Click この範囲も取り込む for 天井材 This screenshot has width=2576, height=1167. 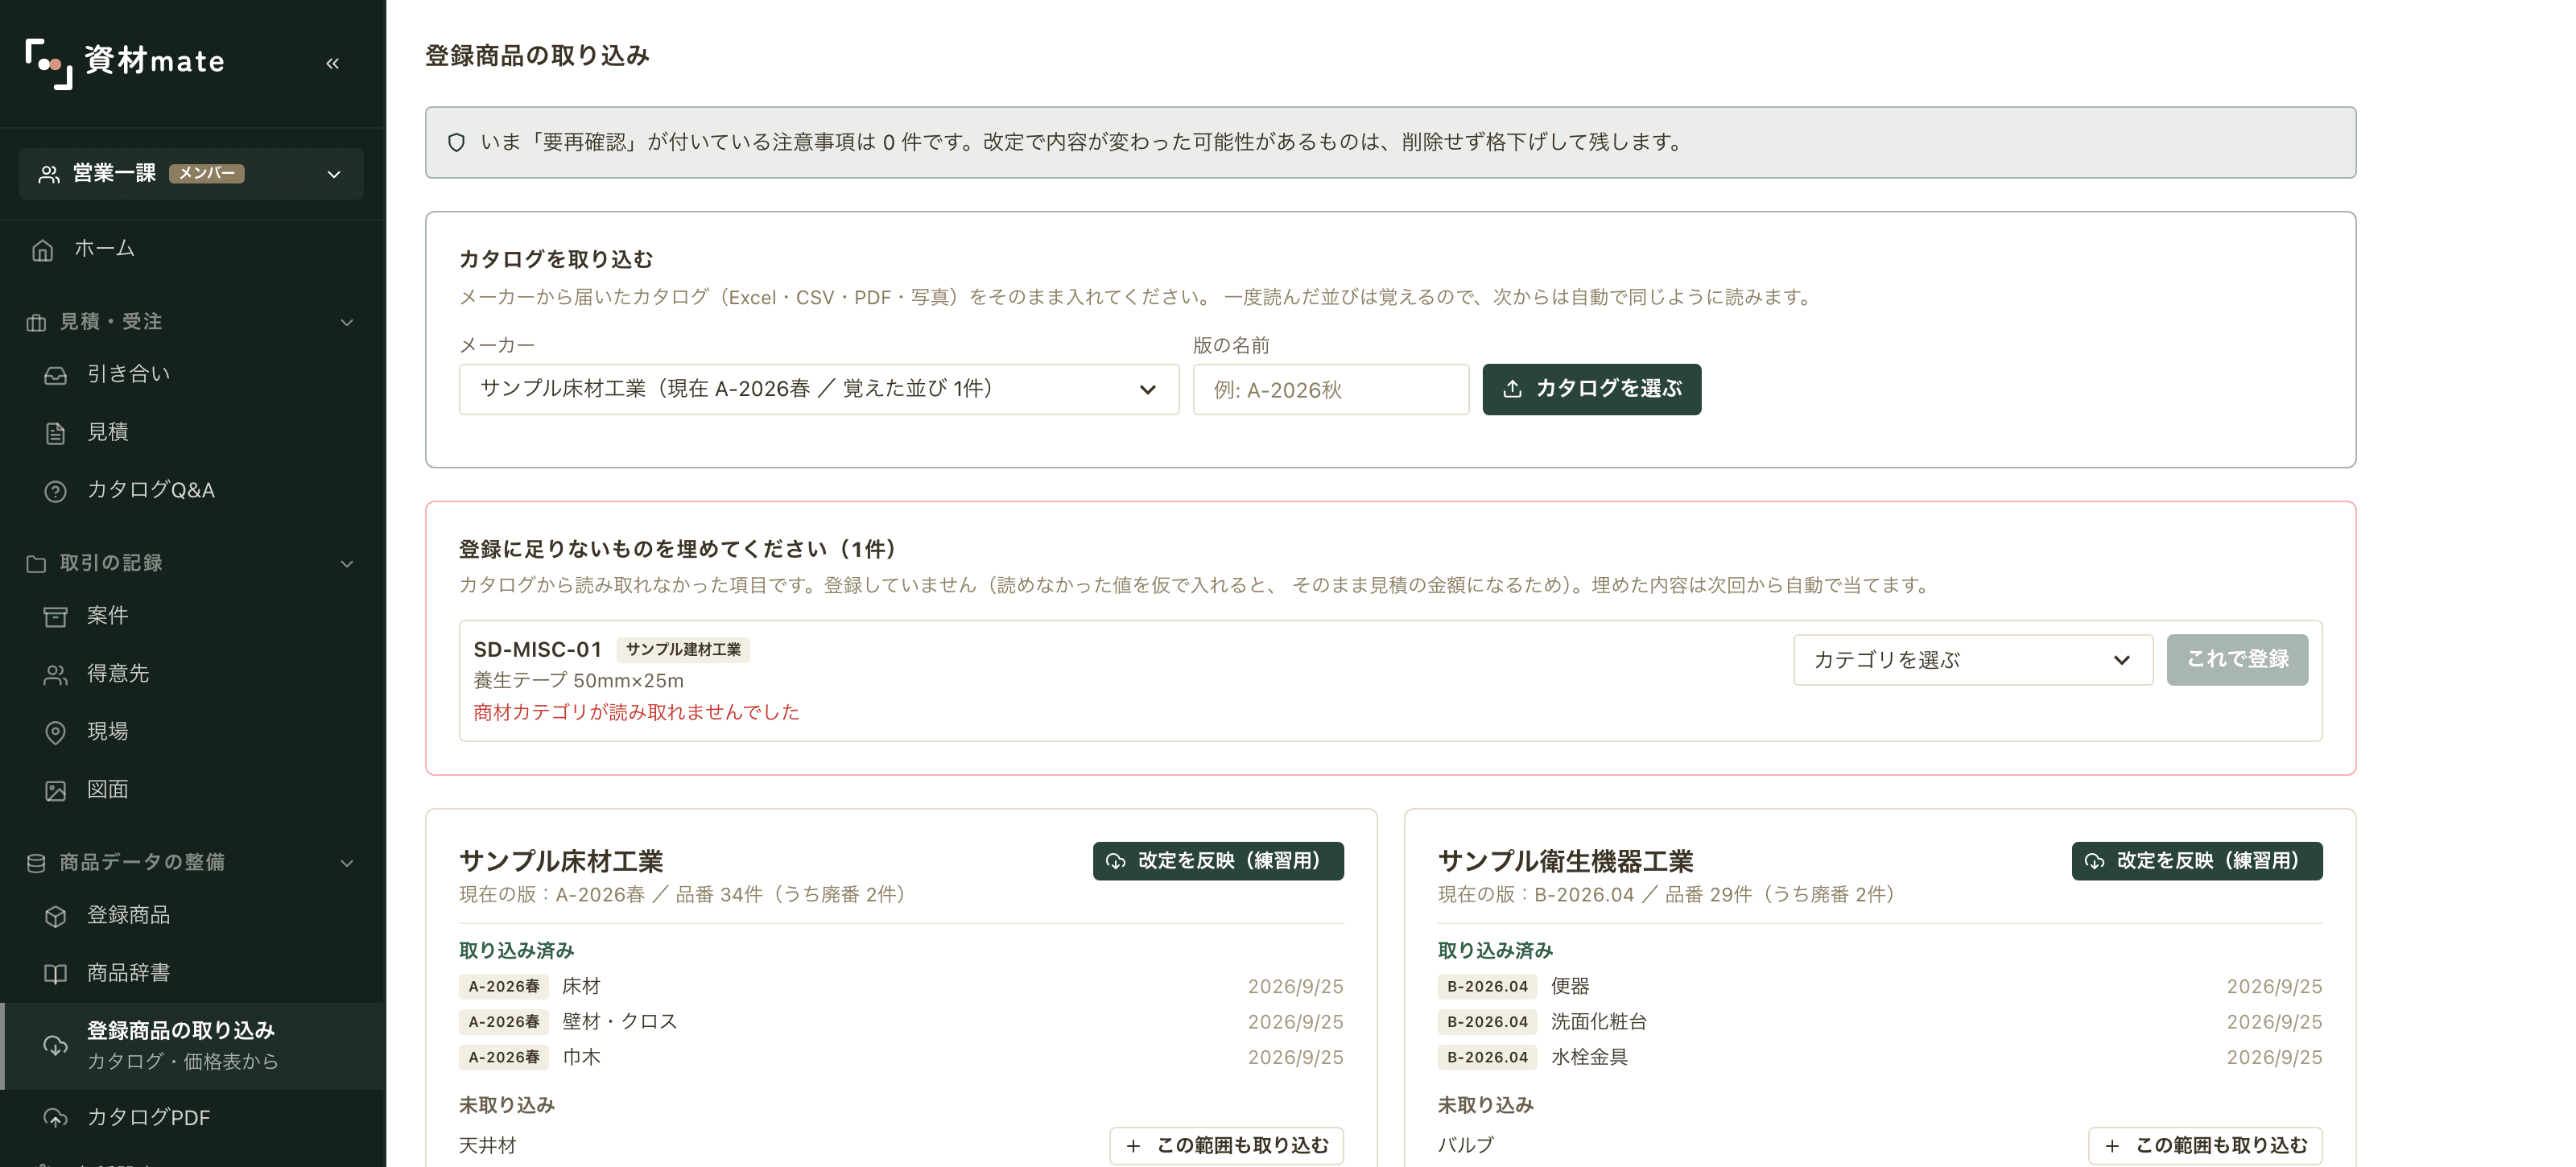[x=1226, y=1145]
